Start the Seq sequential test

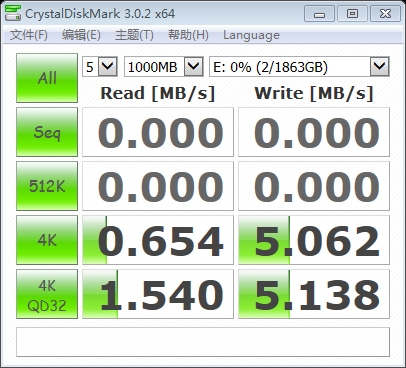(x=47, y=132)
